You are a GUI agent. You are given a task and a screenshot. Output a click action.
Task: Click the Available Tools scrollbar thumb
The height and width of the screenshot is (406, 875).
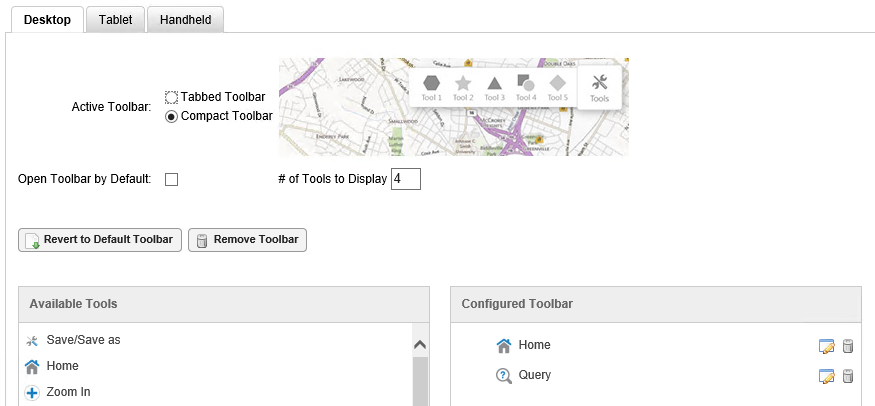click(420, 381)
